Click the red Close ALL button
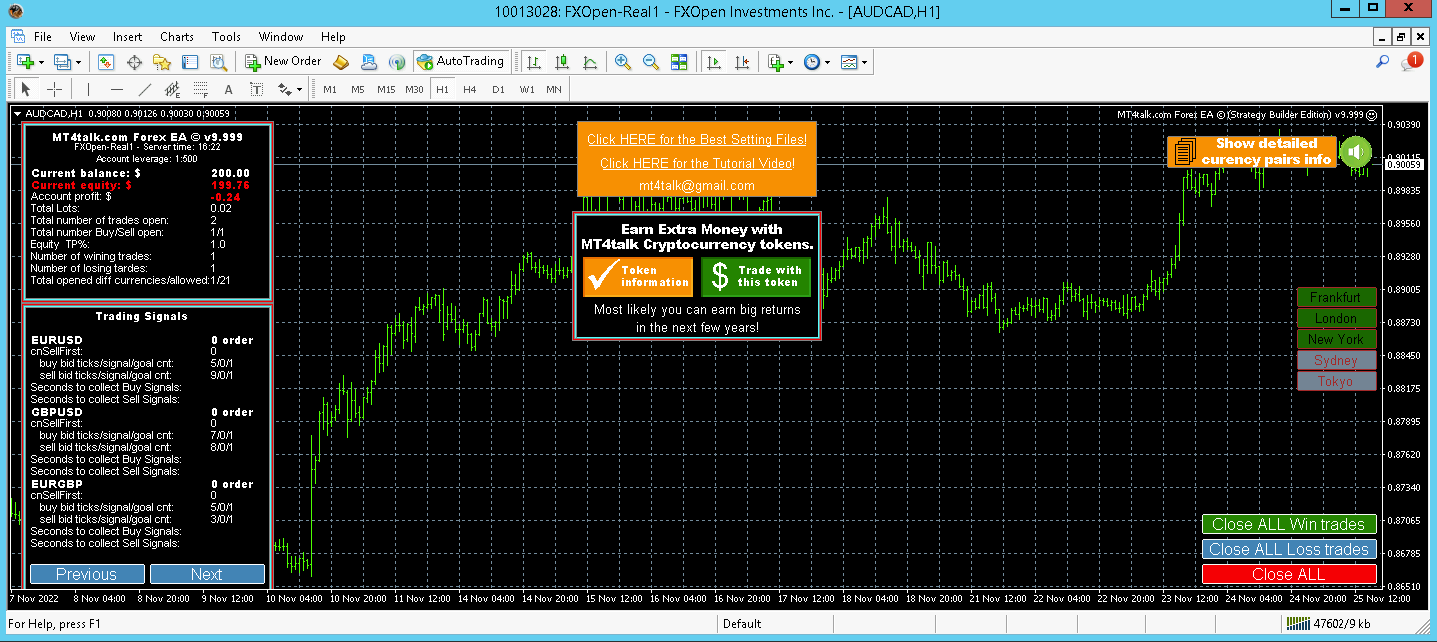1437x642 pixels. [1288, 574]
